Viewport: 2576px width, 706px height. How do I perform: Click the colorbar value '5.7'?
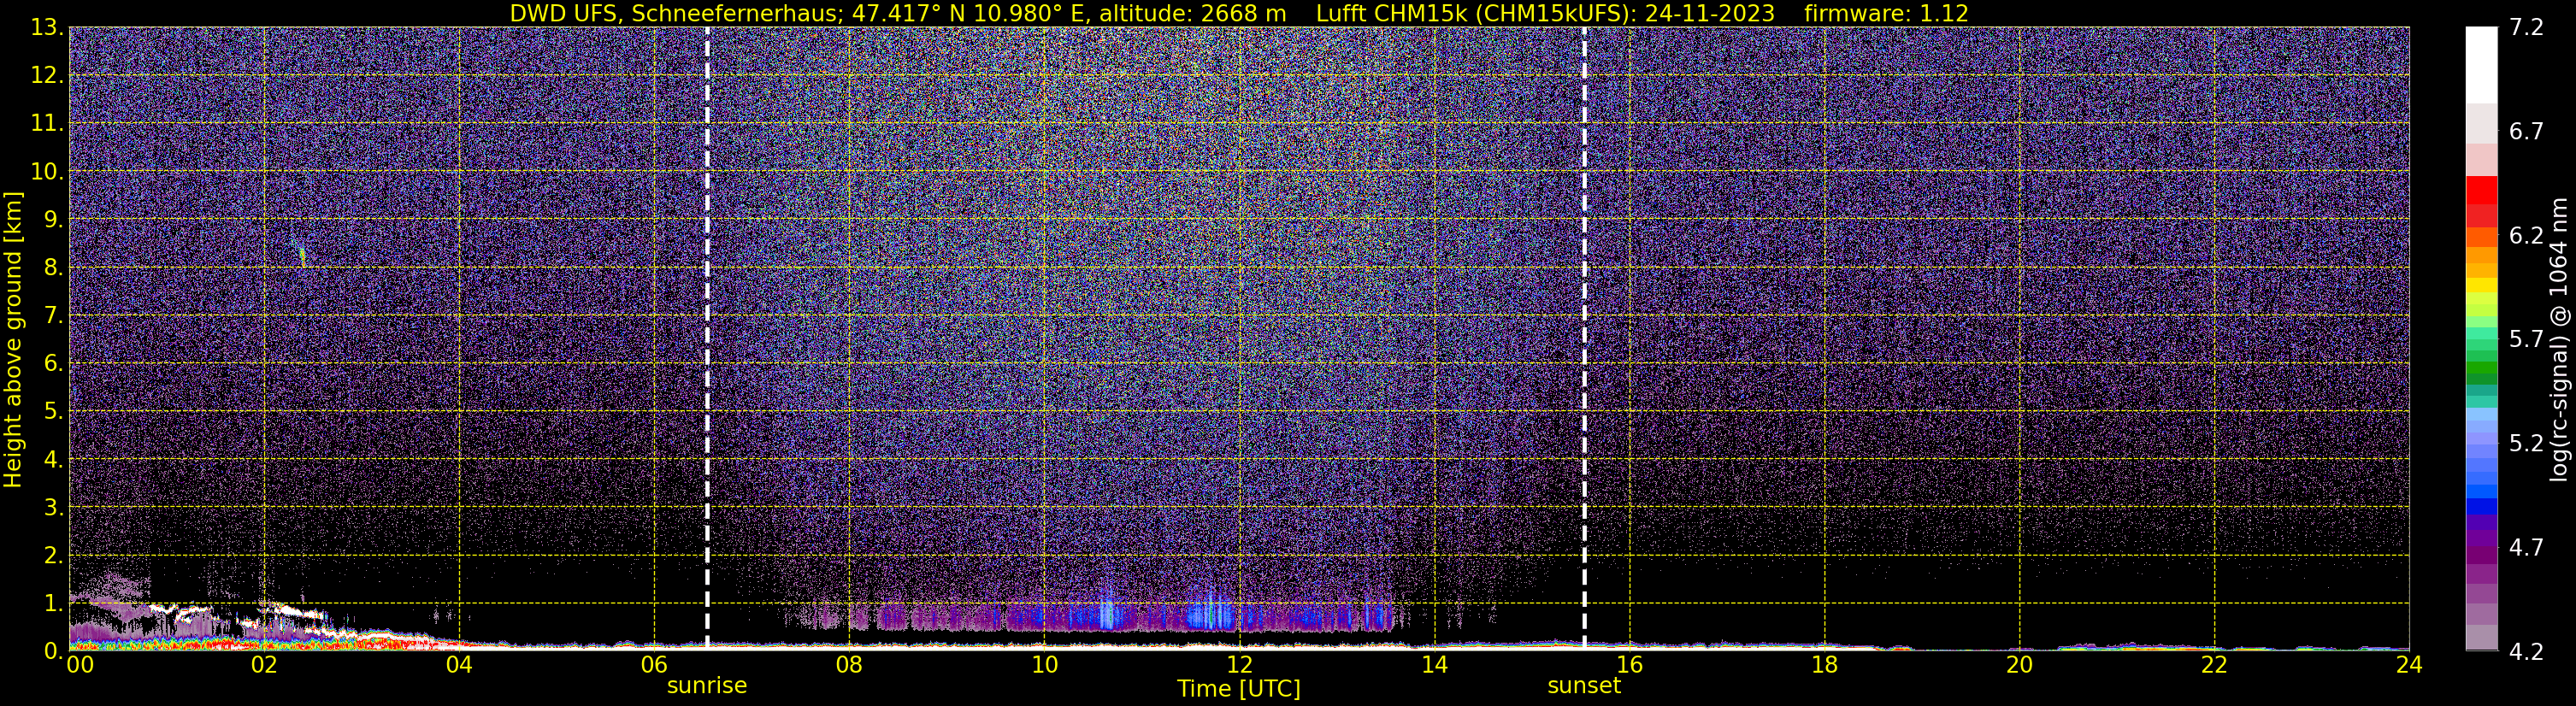coord(2526,340)
